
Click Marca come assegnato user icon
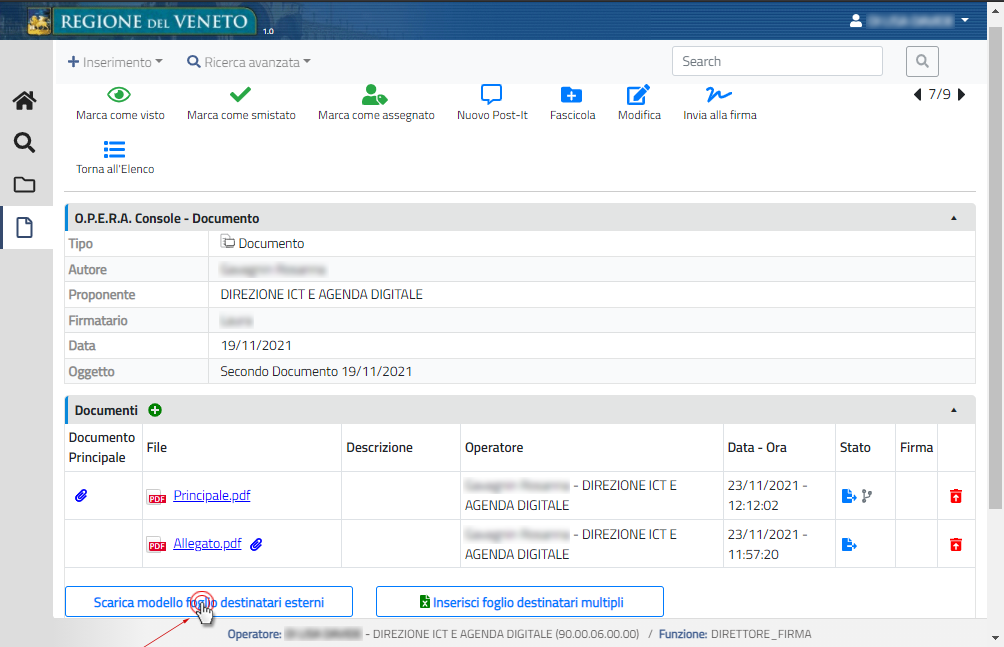click(375, 95)
